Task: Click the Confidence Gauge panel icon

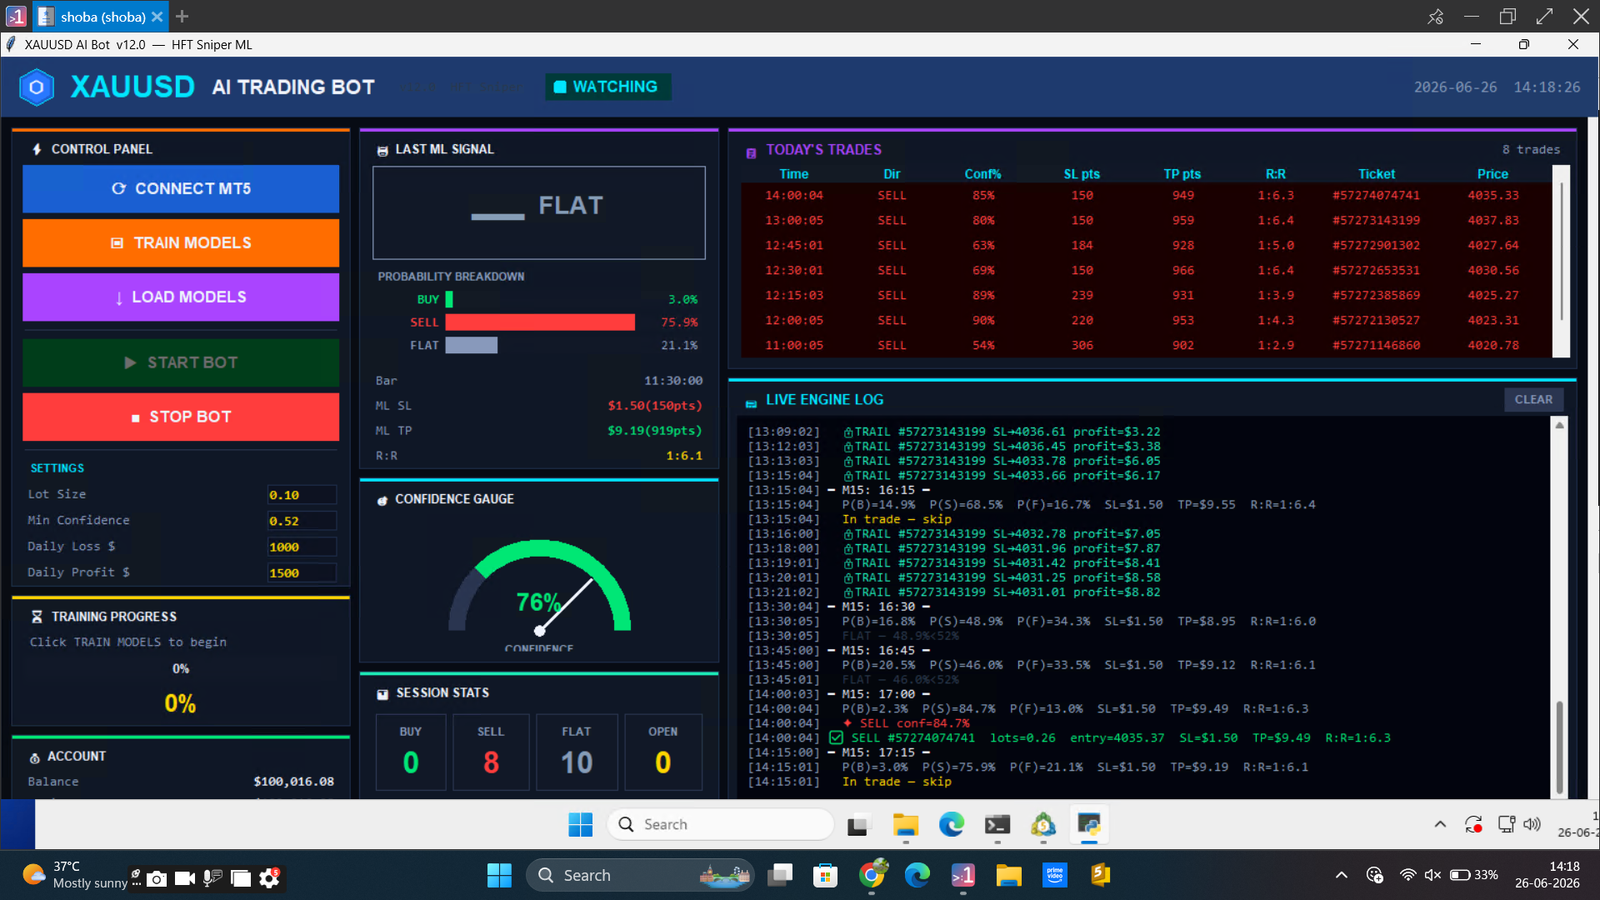Action: pos(382,500)
